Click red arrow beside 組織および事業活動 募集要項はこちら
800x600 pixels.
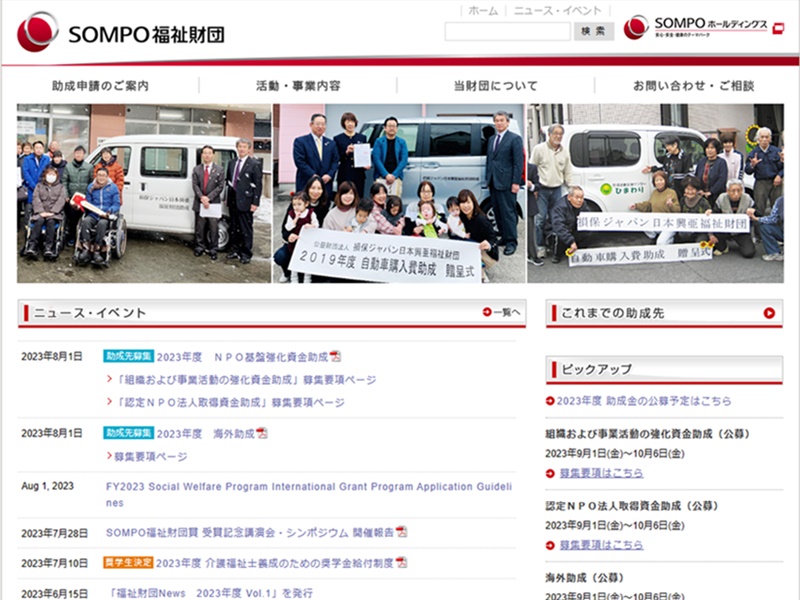point(550,473)
